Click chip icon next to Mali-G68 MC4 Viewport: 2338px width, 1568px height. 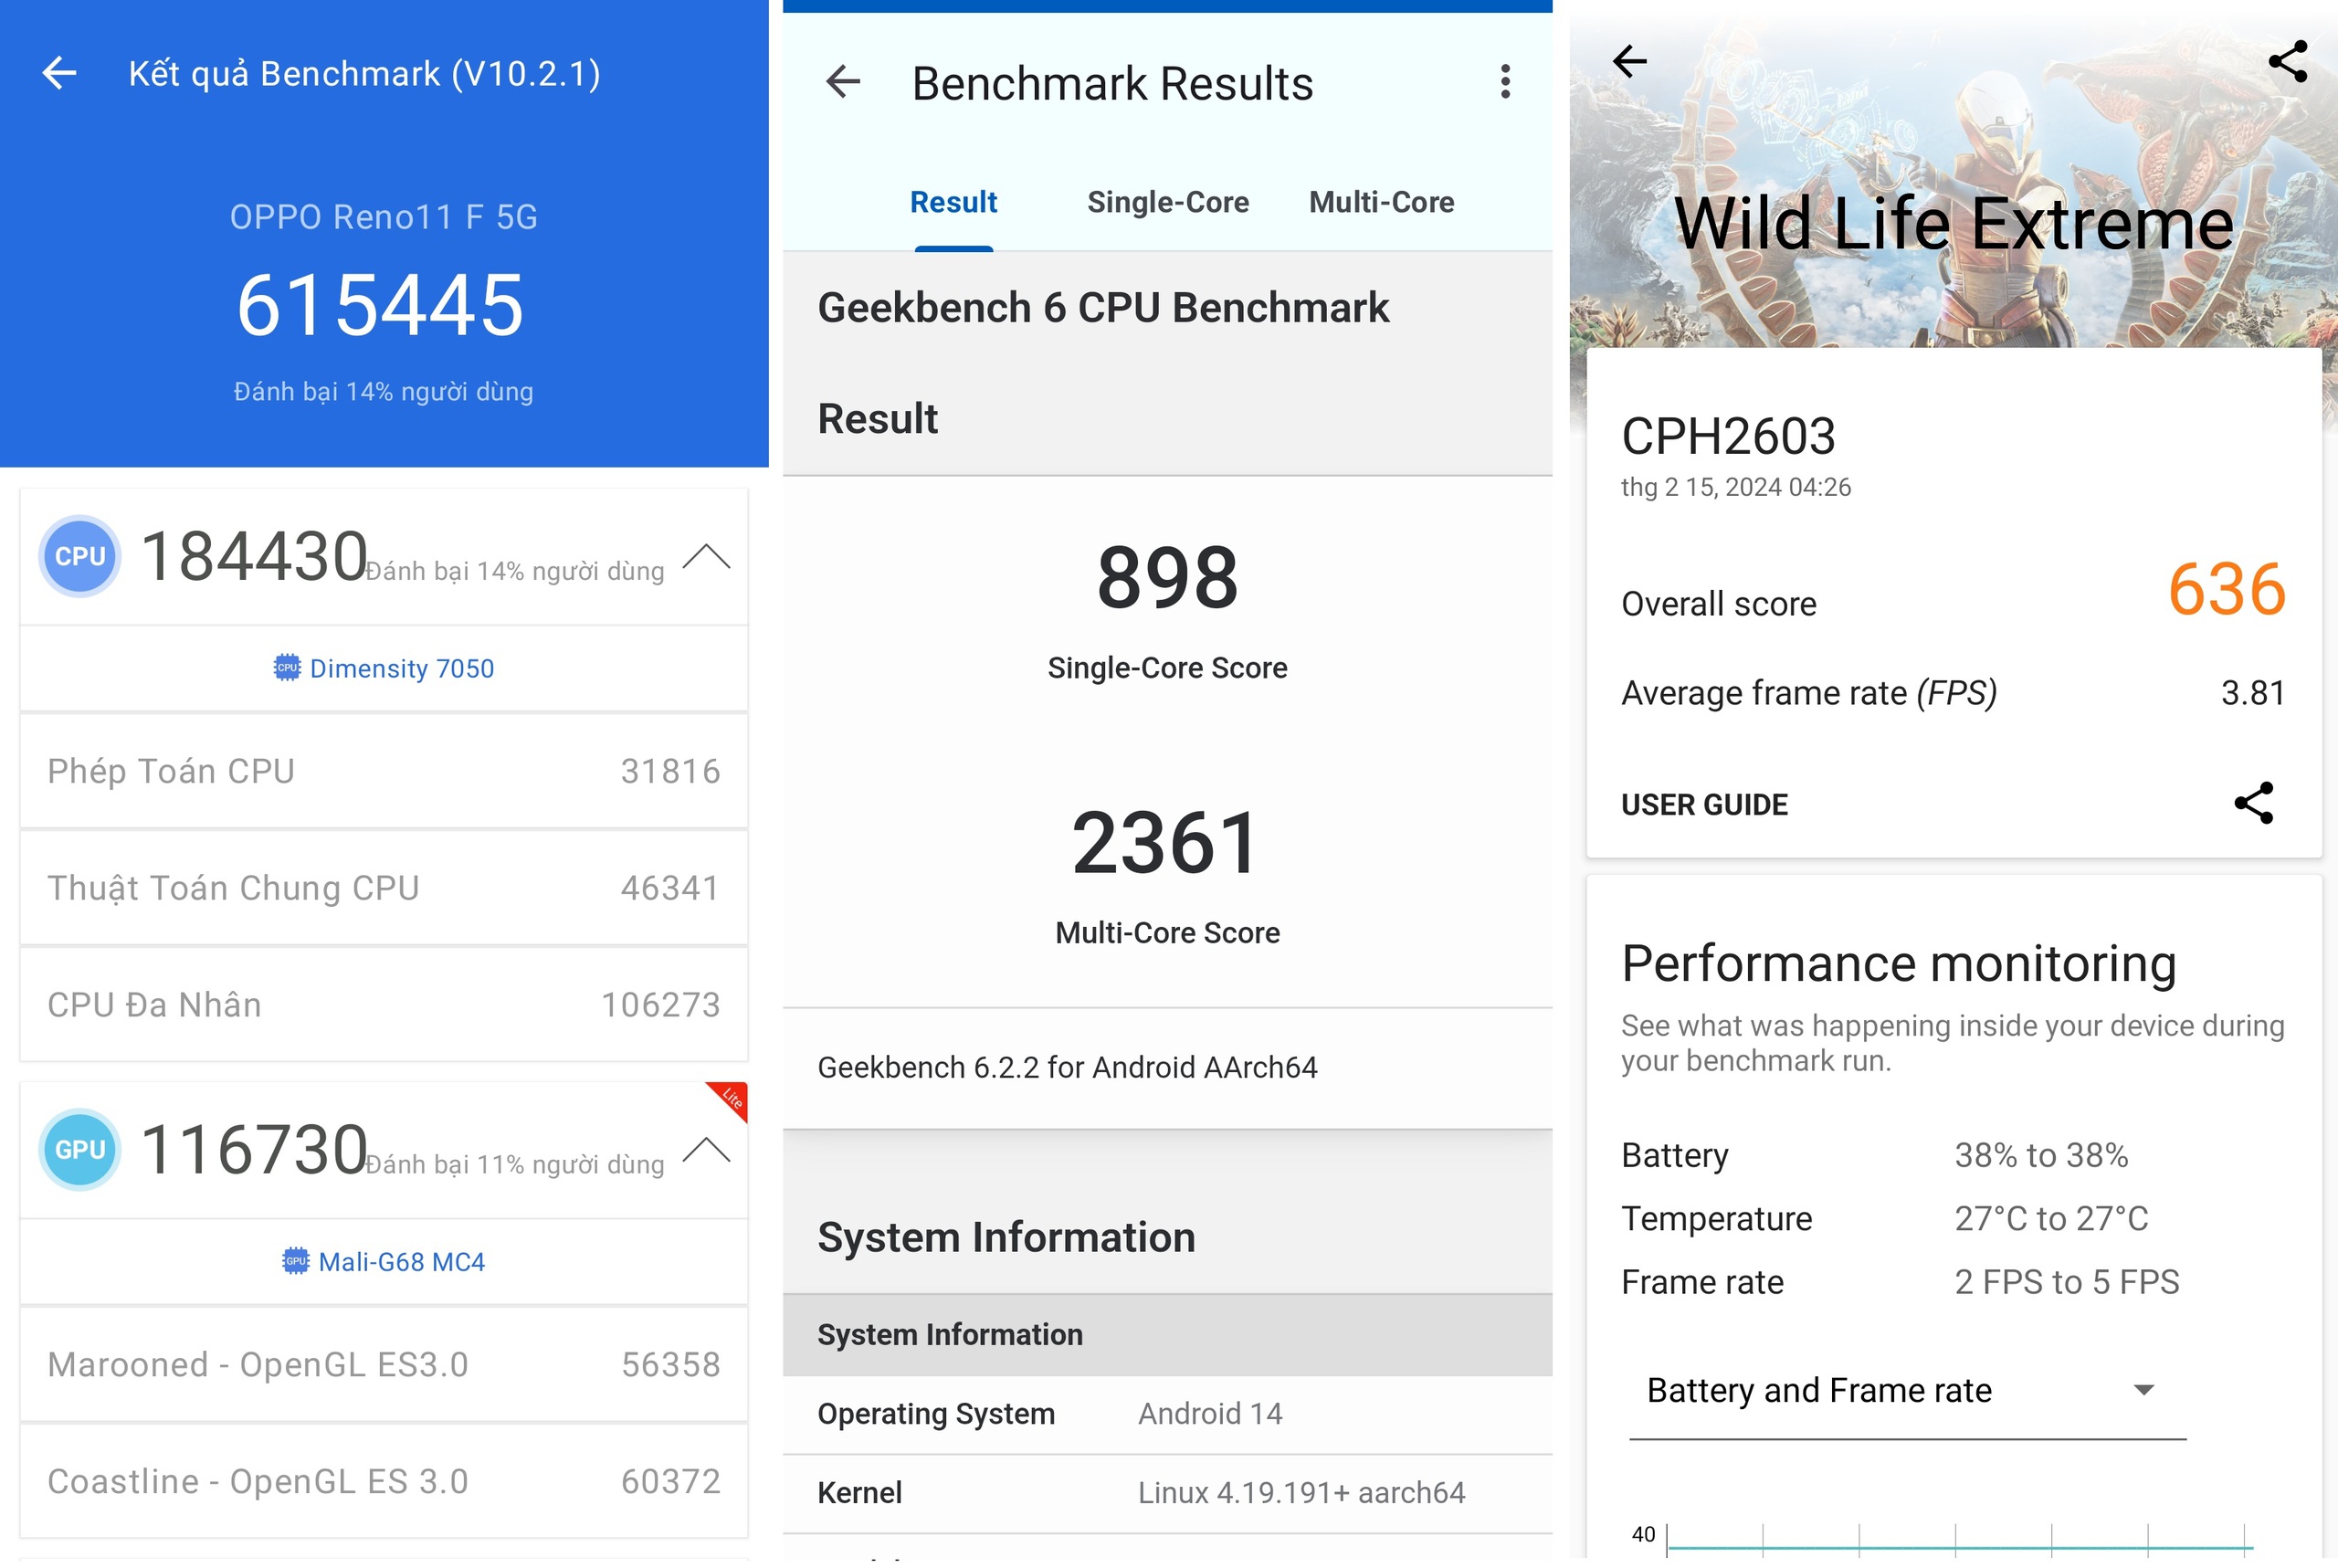(x=295, y=1262)
